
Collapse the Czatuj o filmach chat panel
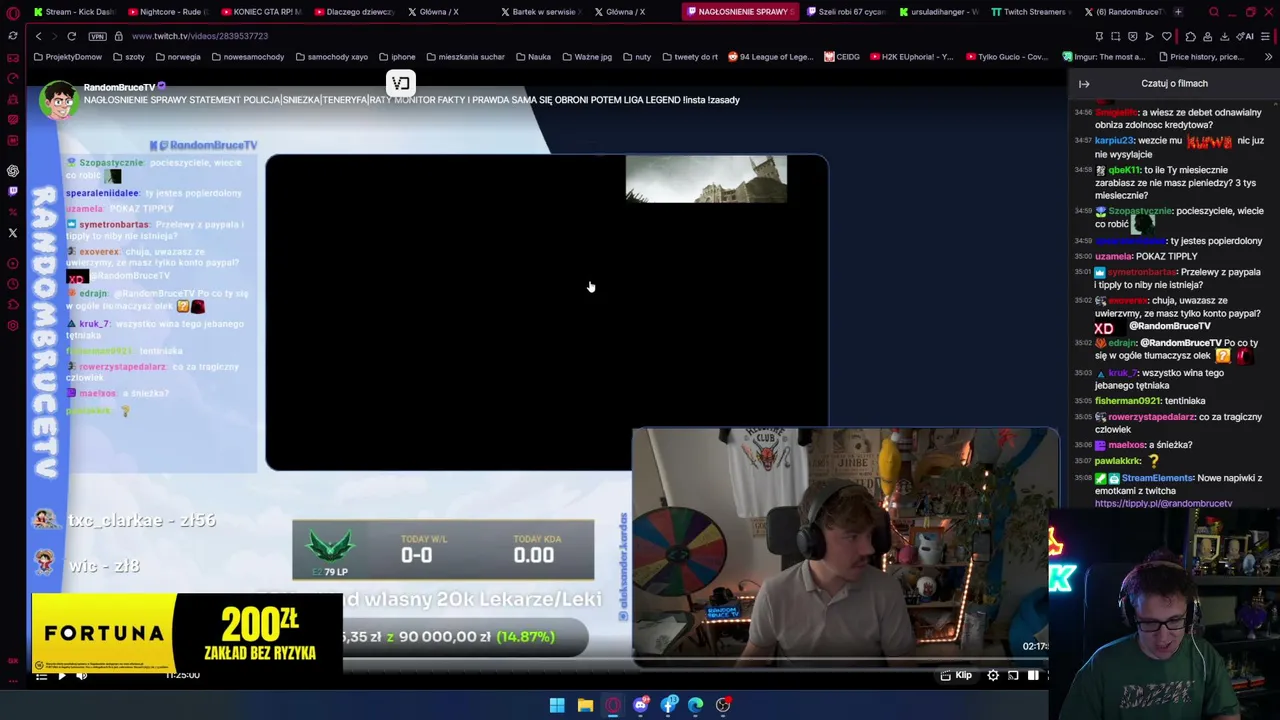[1084, 84]
